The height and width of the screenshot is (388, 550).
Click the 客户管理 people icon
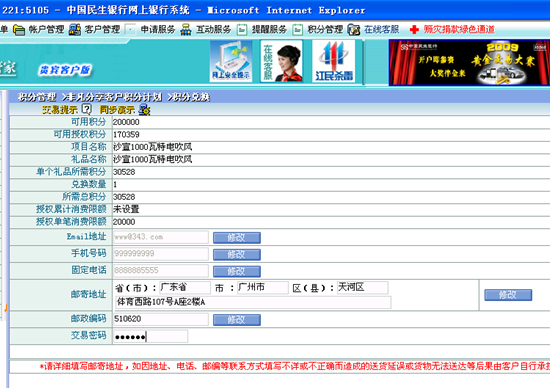click(74, 30)
